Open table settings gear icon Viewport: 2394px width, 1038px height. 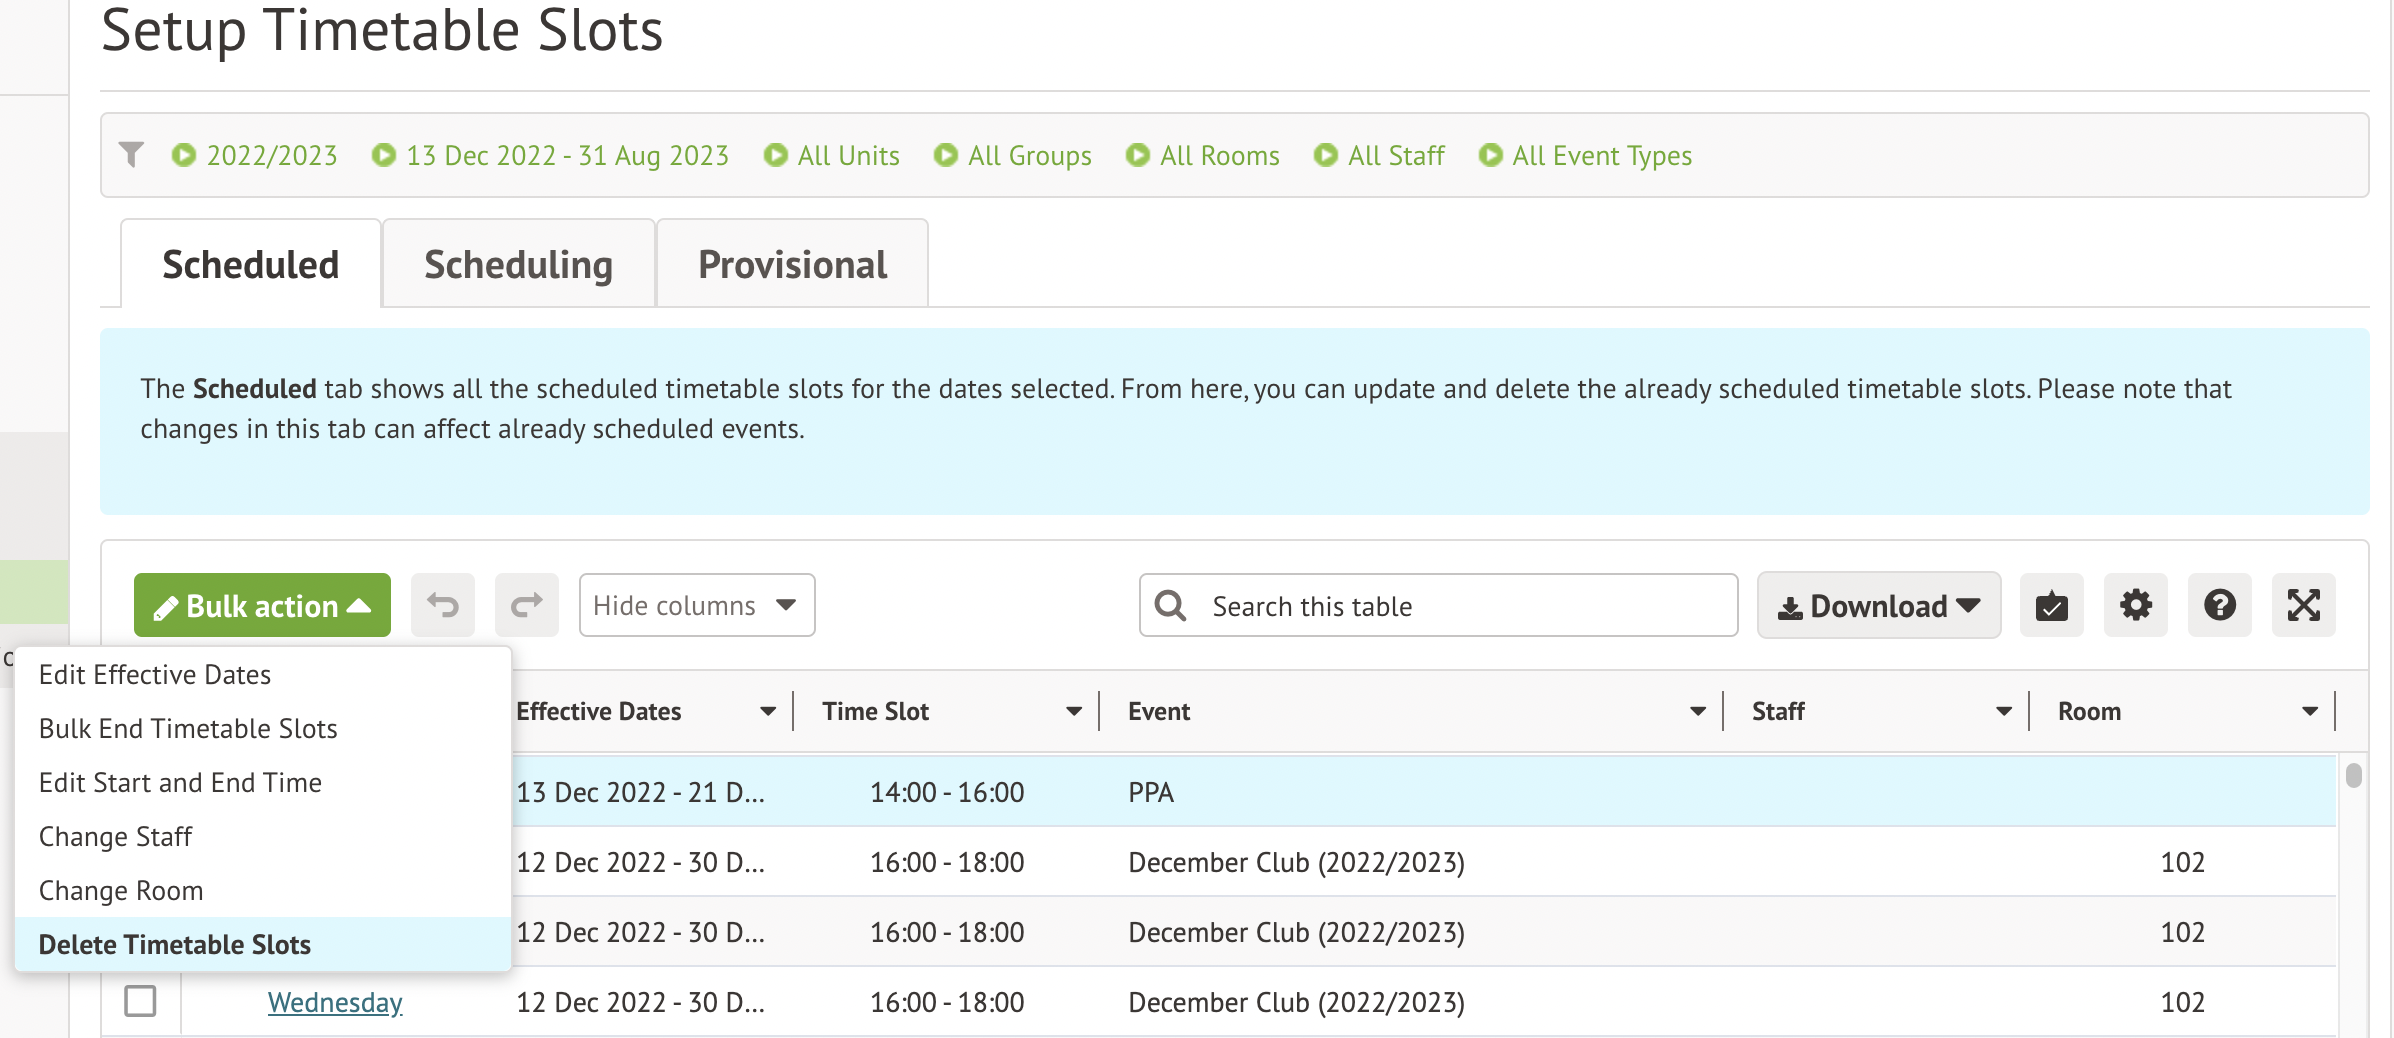tap(2135, 605)
